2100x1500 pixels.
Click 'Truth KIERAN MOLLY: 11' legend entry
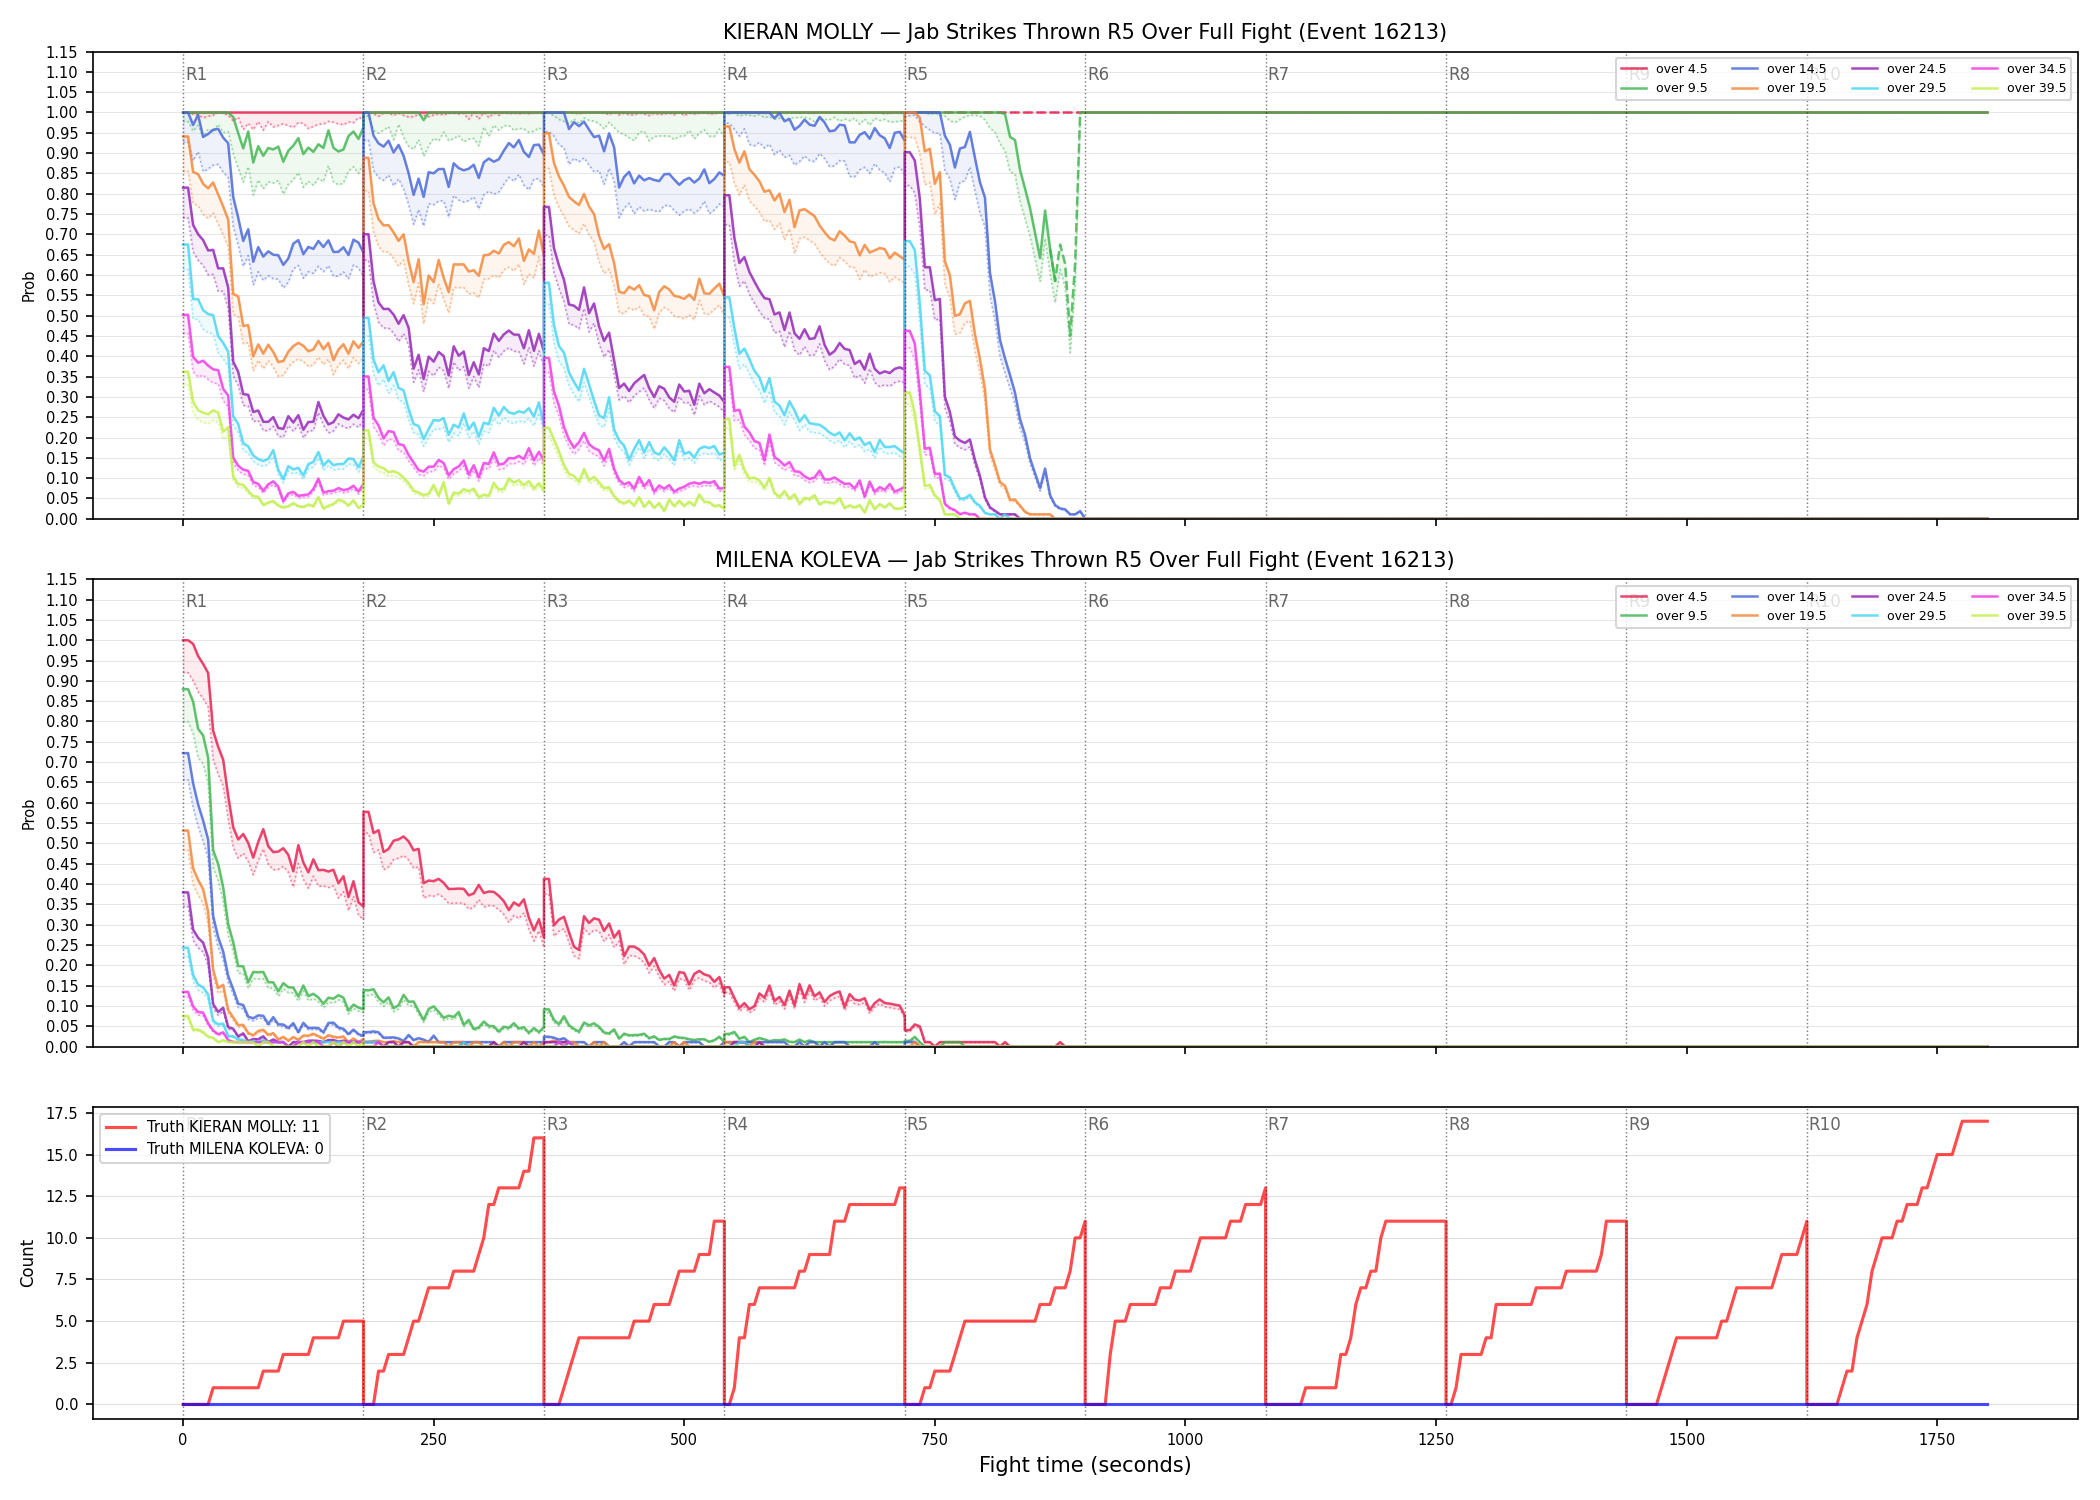pos(213,1127)
